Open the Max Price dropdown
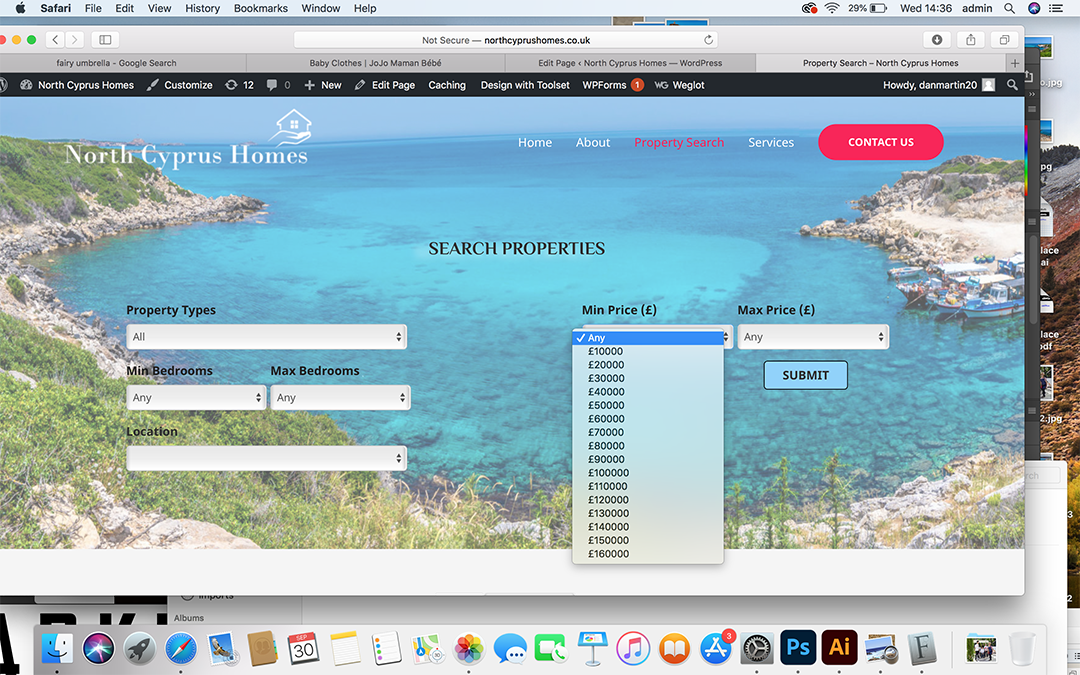This screenshot has height=675, width=1080. (x=813, y=337)
